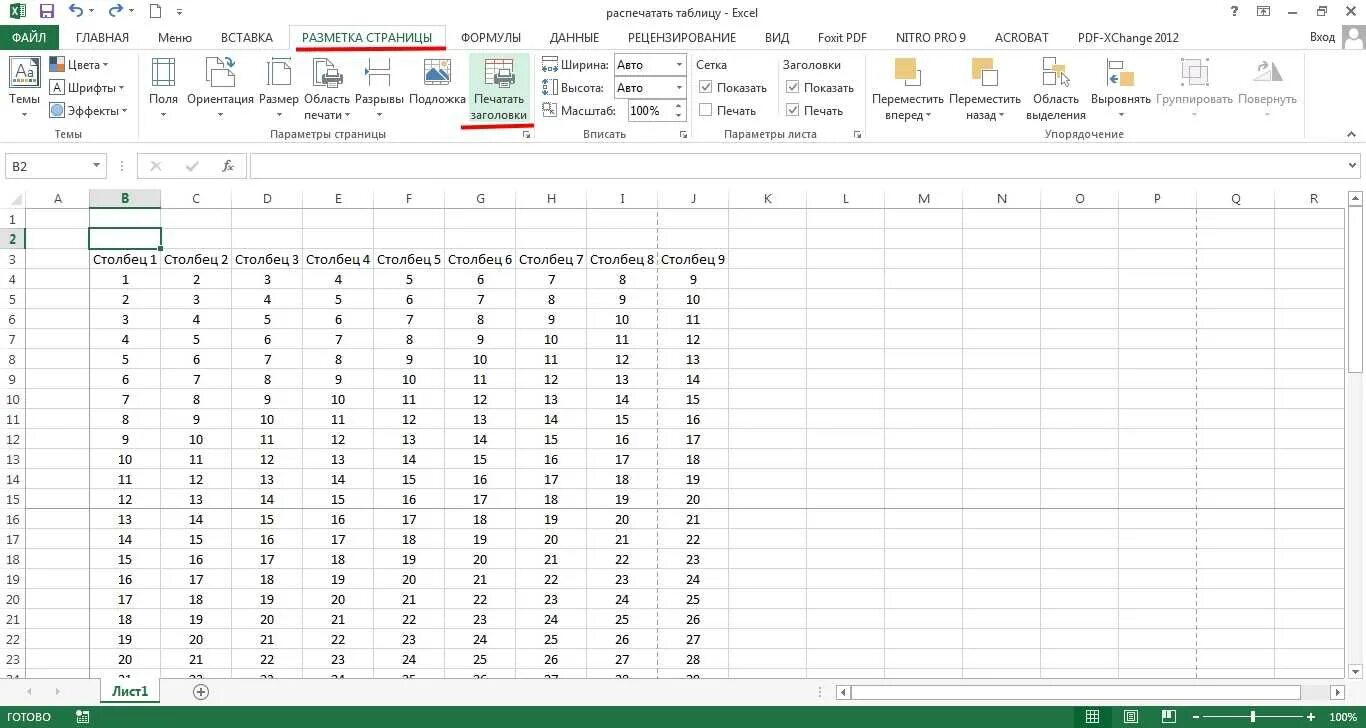
Task: Switch to Page Break Preview in status bar
Action: pyautogui.click(x=1169, y=717)
